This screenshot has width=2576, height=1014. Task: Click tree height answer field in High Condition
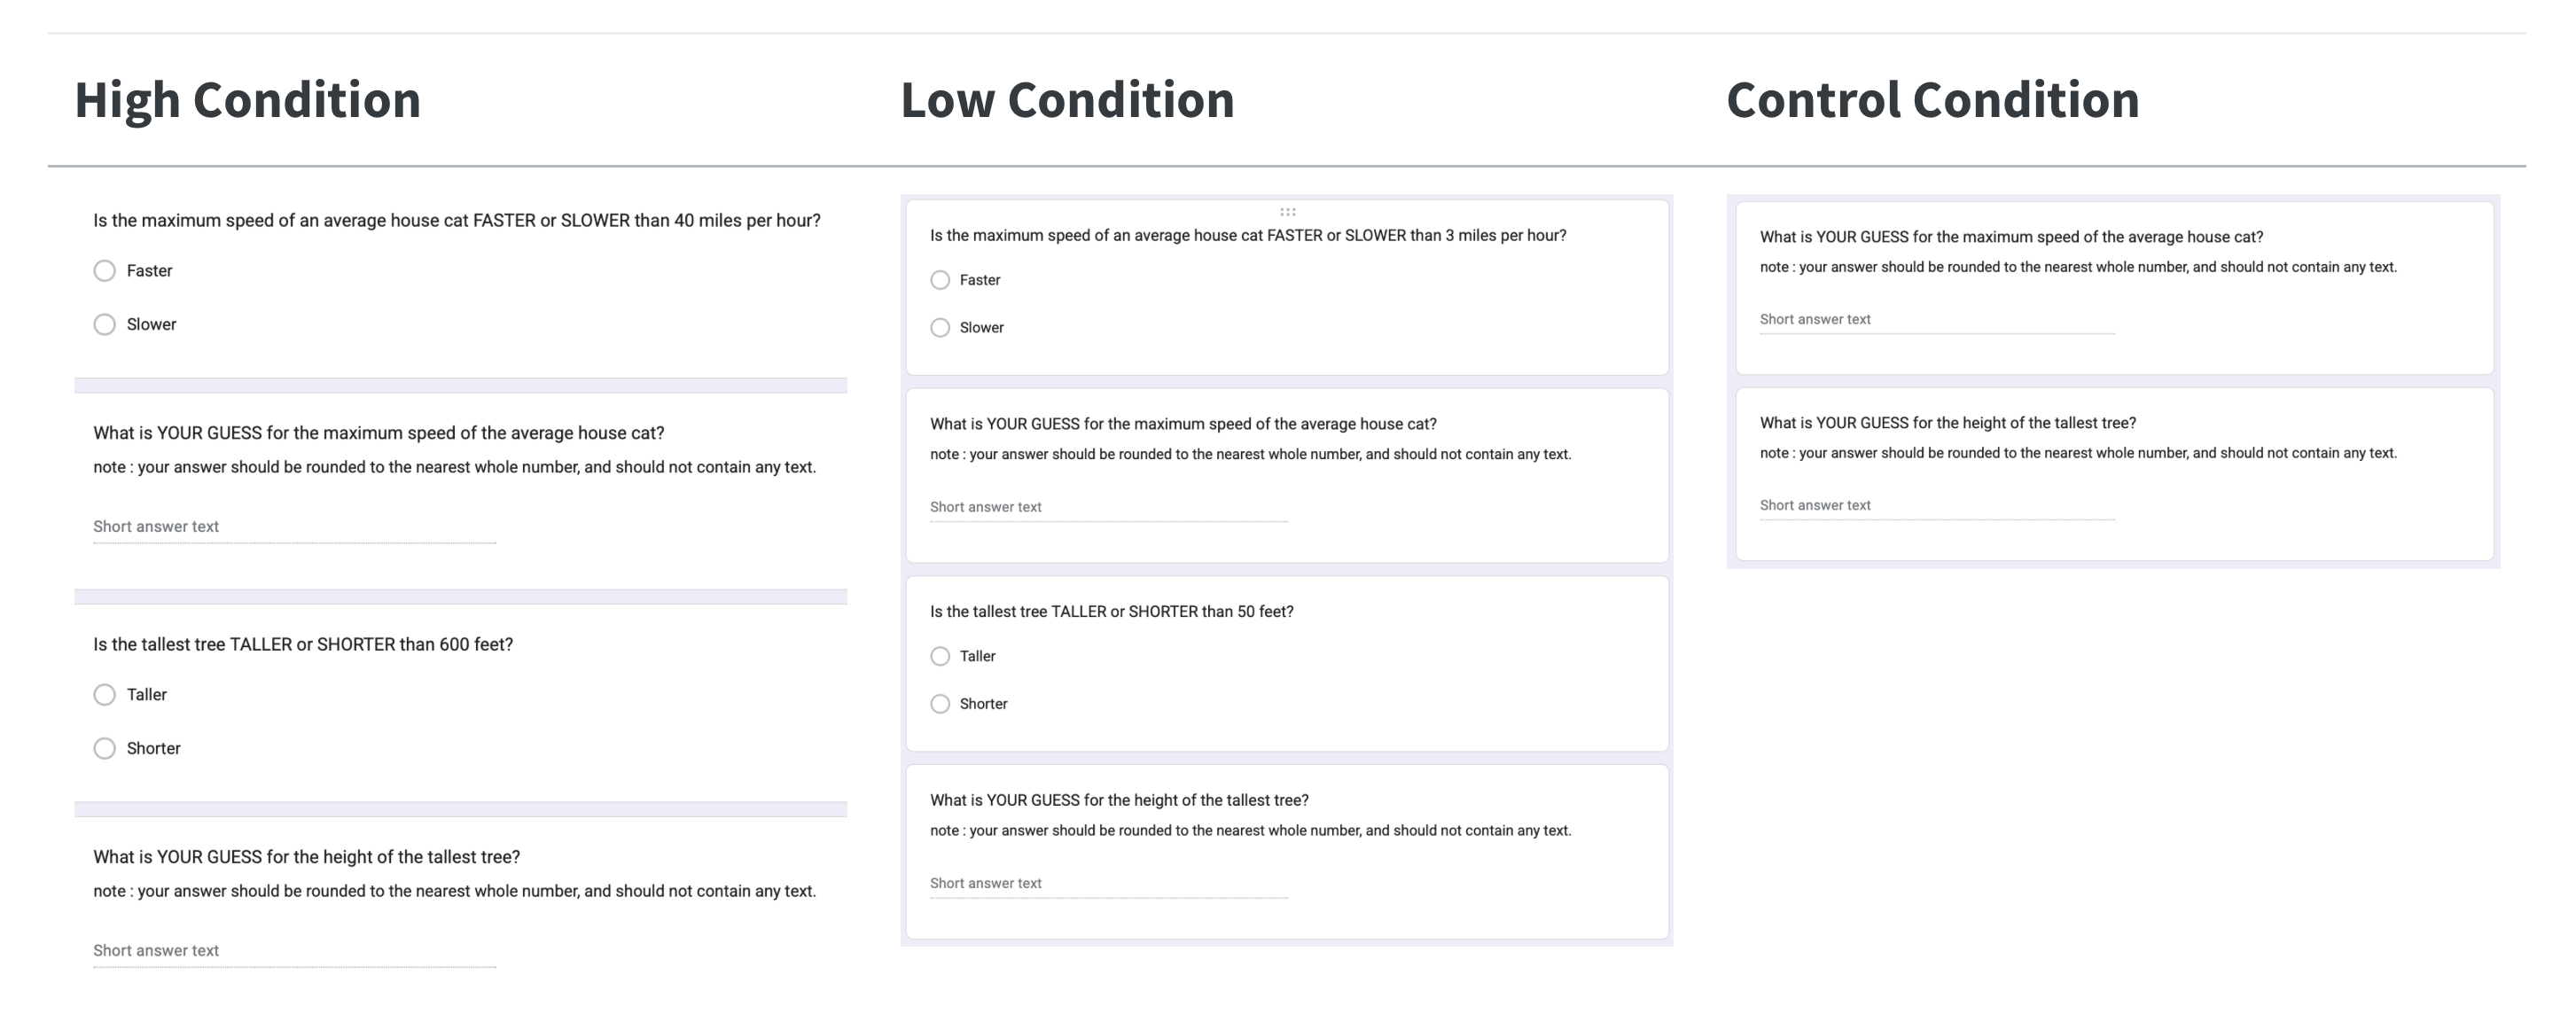tap(294, 951)
